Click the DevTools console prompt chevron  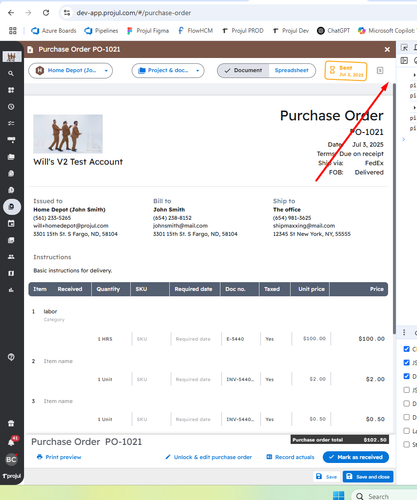[x=404, y=139]
